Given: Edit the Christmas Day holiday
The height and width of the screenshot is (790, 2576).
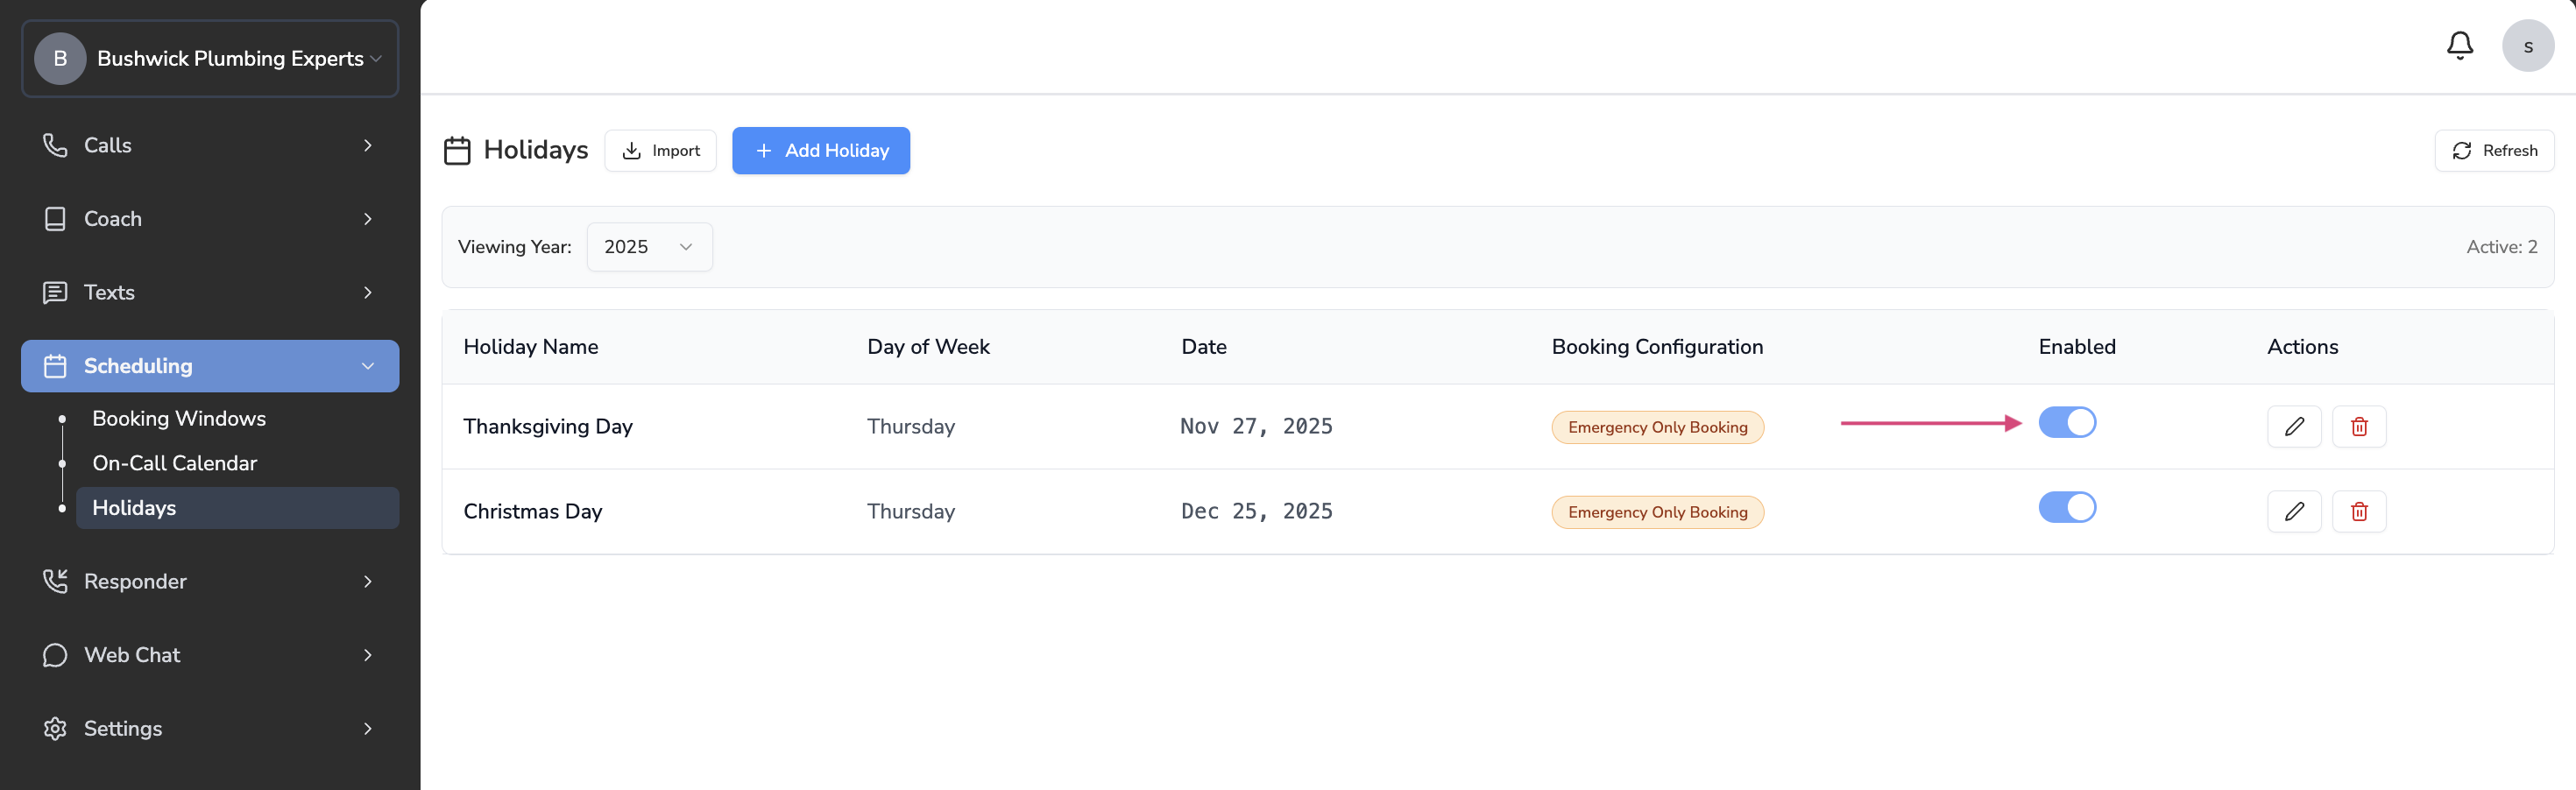Looking at the screenshot, I should (2293, 512).
